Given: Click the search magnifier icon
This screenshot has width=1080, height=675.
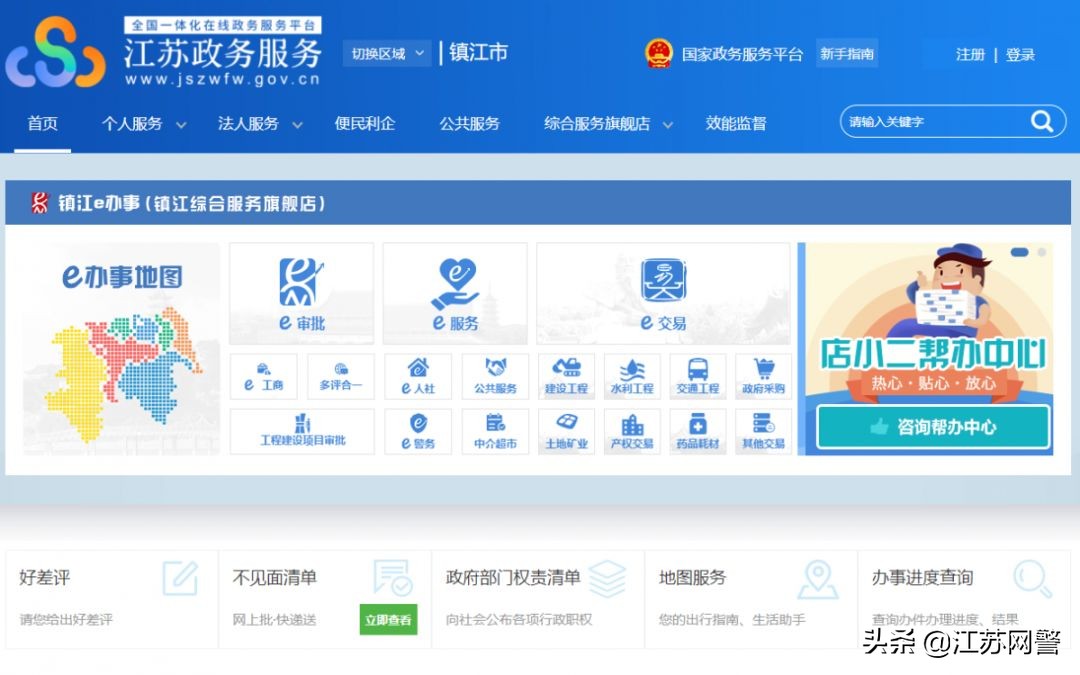Looking at the screenshot, I should pyautogui.click(x=1042, y=121).
